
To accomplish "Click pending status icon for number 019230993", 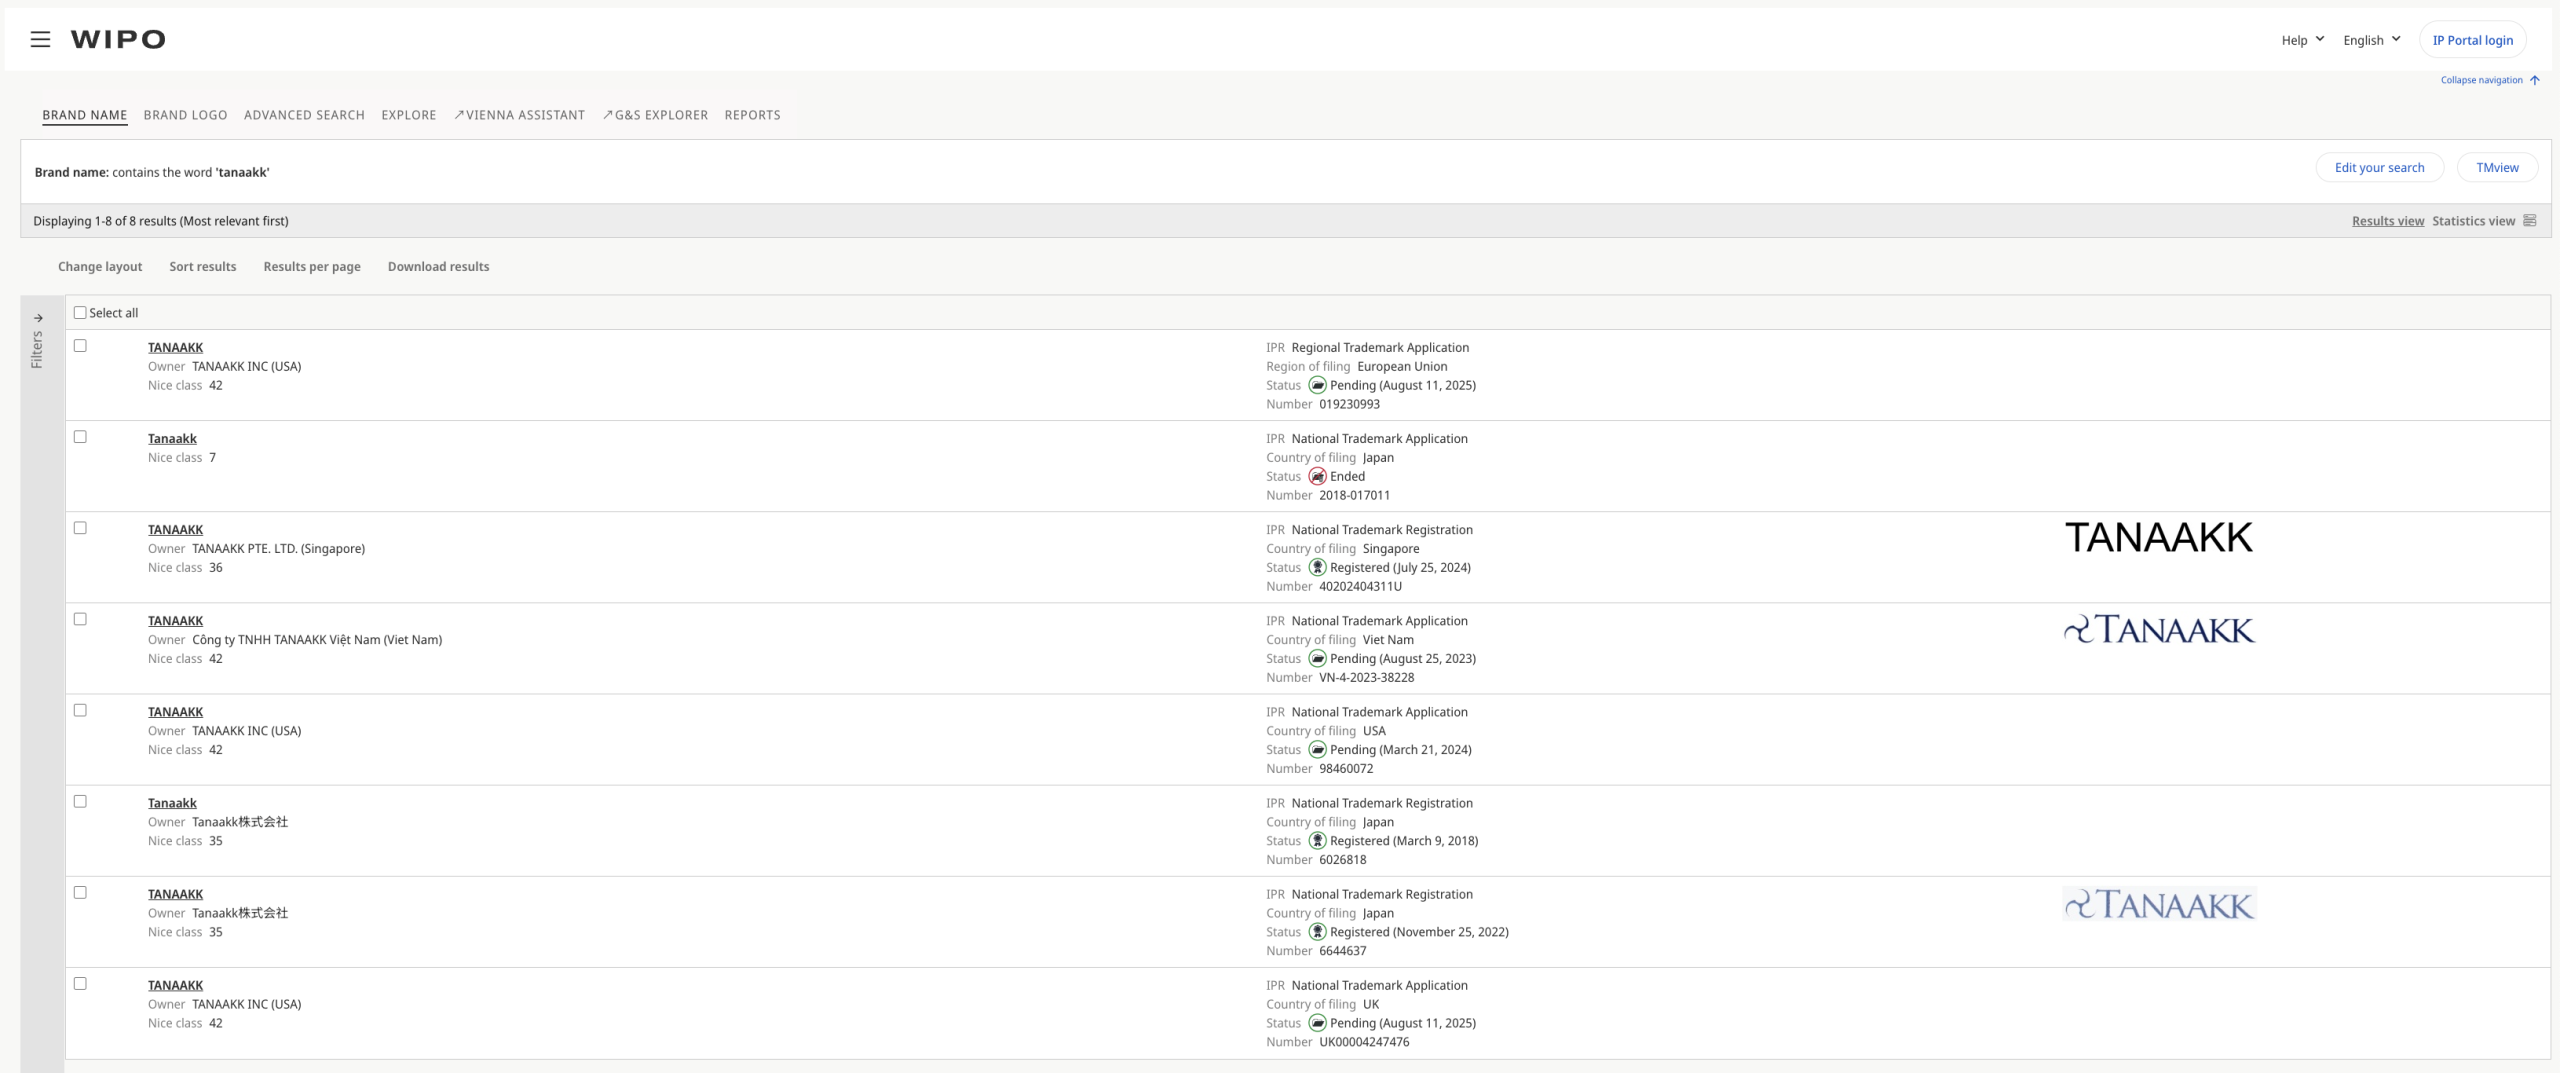I will 1317,385.
